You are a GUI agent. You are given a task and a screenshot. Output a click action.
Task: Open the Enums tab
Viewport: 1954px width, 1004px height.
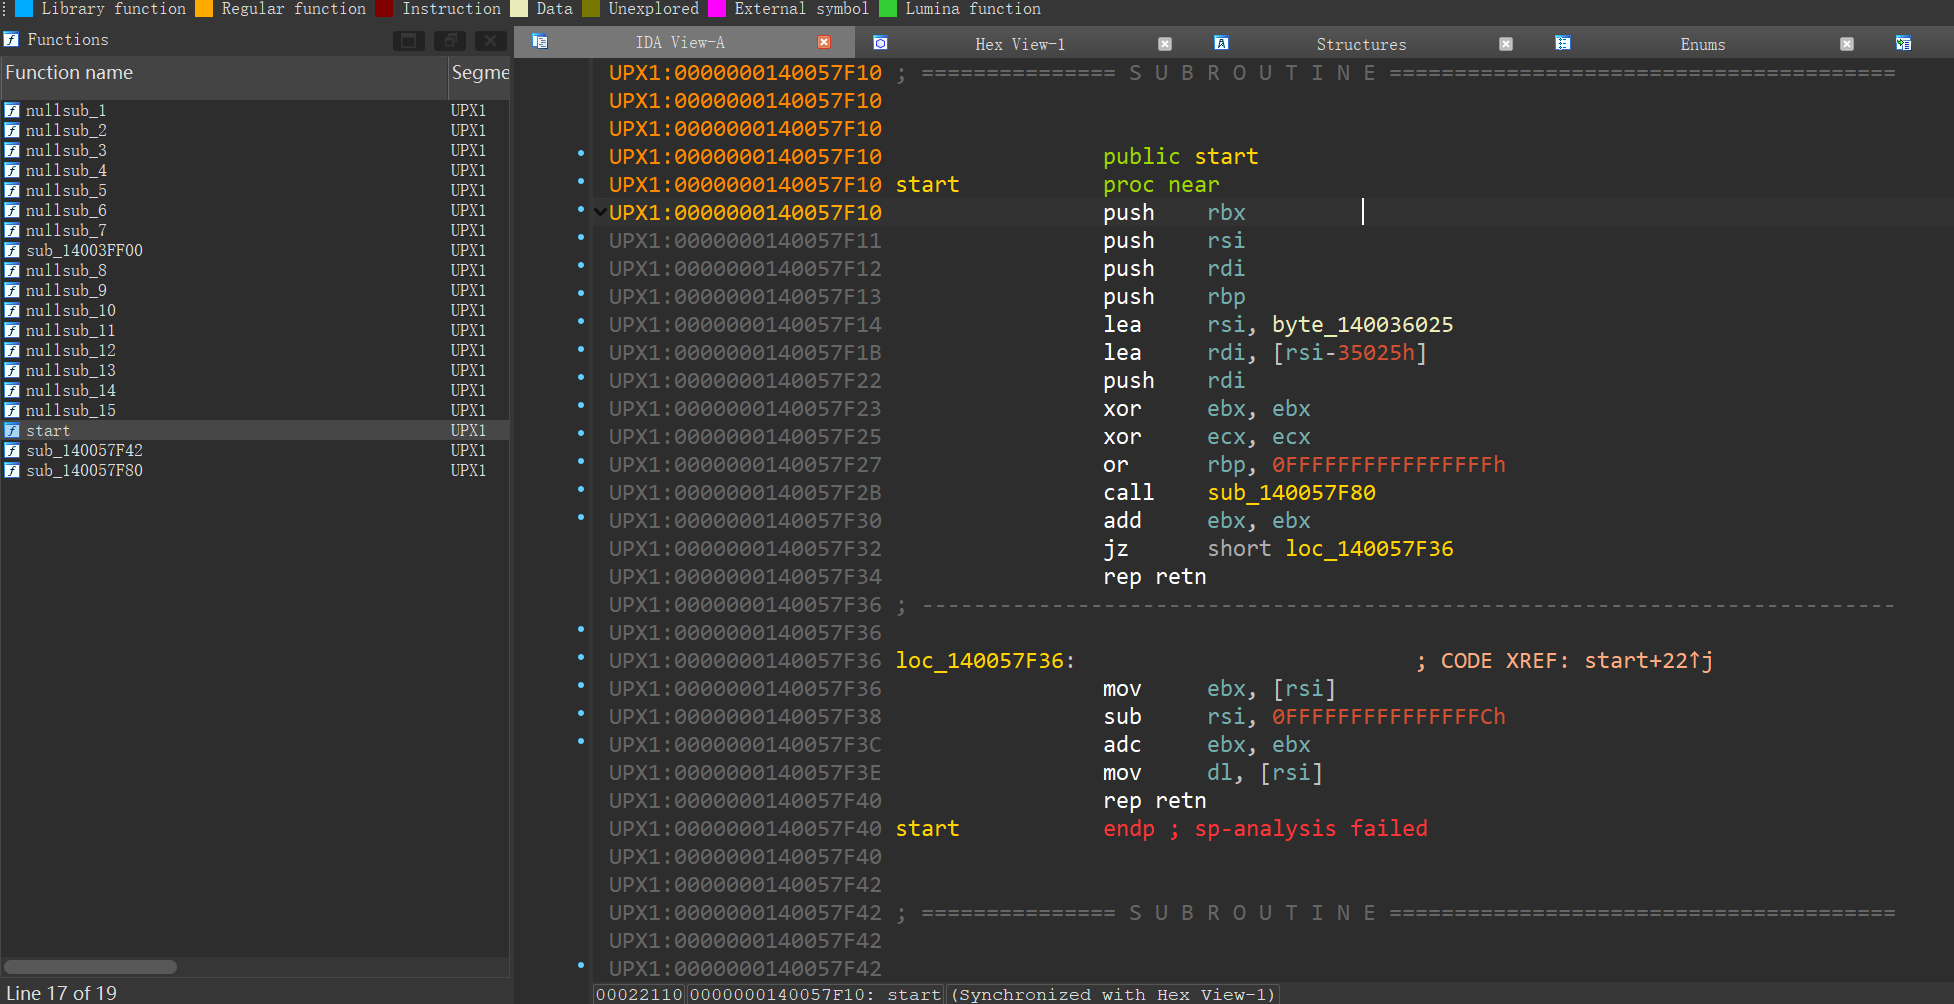pyautogui.click(x=1702, y=44)
